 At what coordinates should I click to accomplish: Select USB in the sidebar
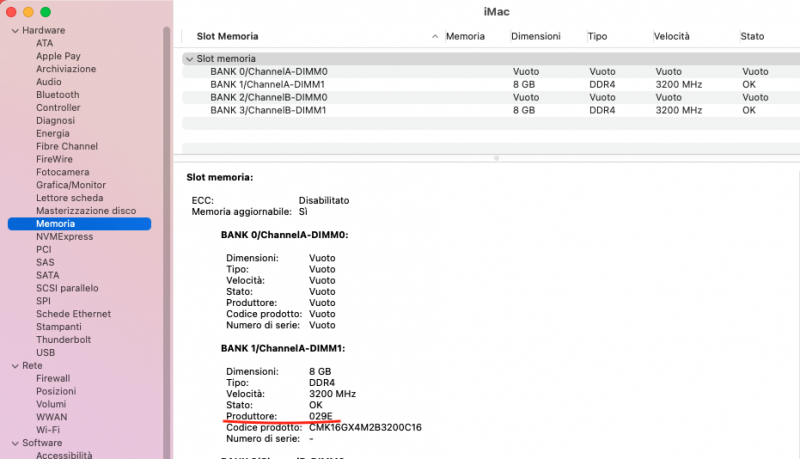tap(45, 353)
